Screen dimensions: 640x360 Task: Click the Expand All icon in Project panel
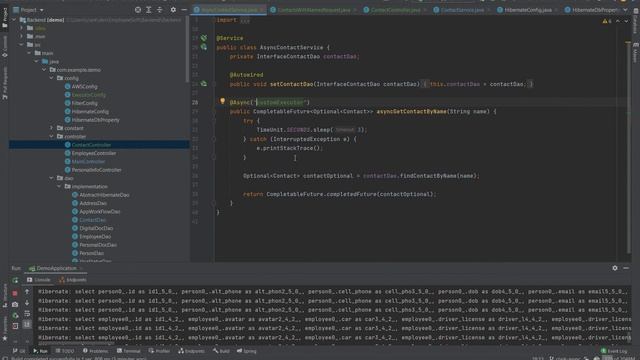149,10
